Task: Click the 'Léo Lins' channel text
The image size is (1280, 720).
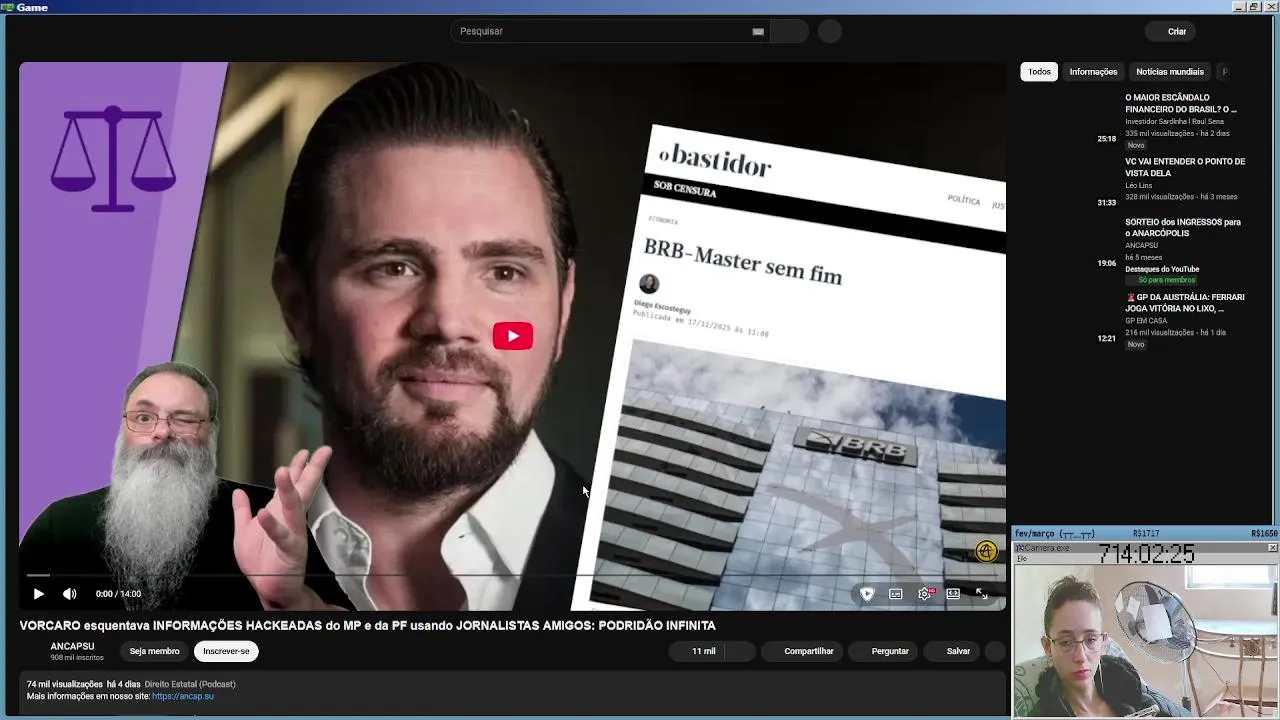Action: [x=1139, y=185]
